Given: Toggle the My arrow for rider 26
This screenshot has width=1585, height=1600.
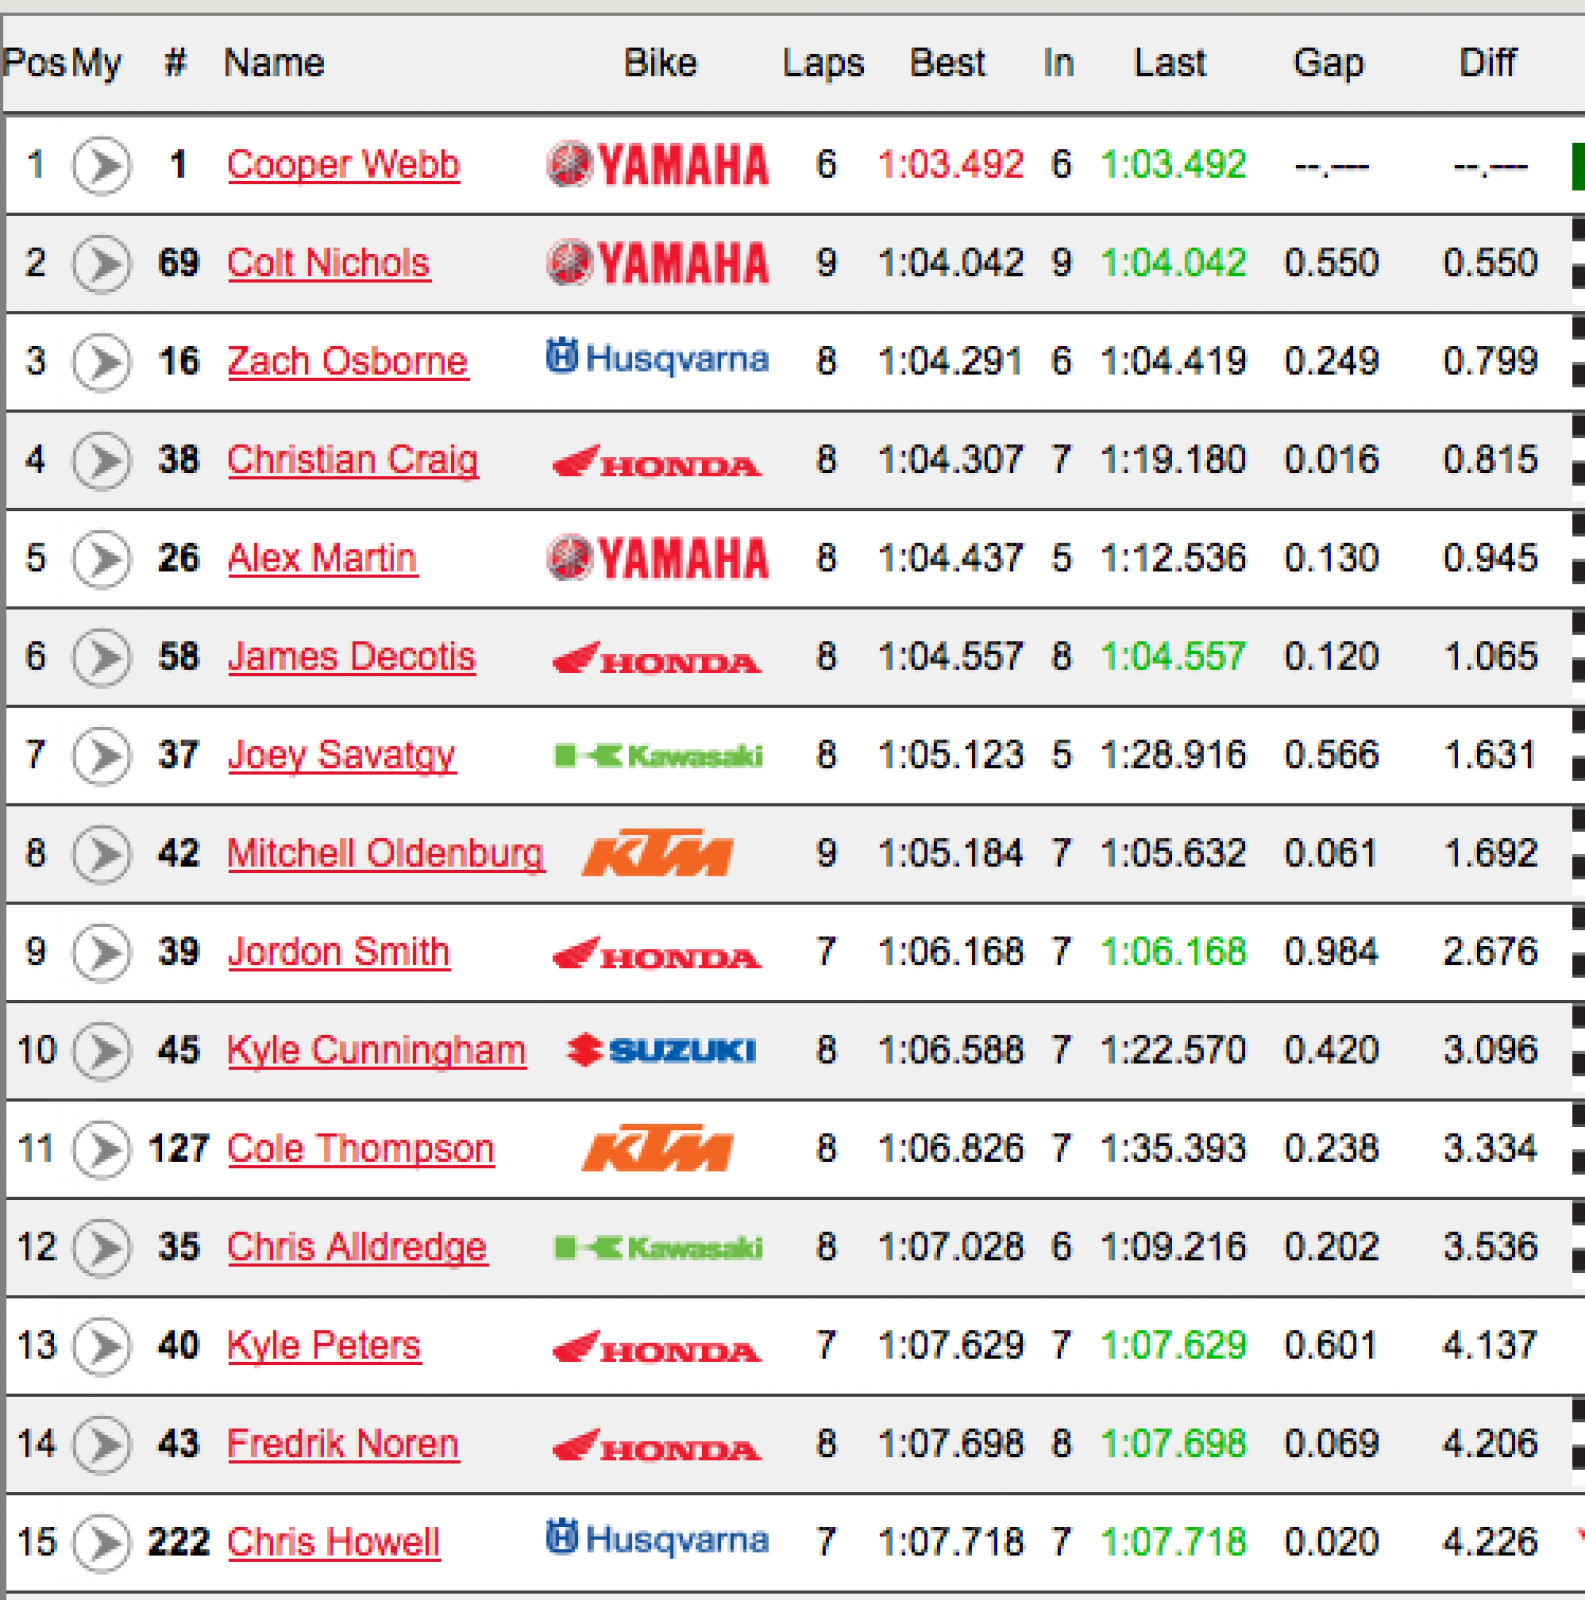Looking at the screenshot, I should pos(101,558).
